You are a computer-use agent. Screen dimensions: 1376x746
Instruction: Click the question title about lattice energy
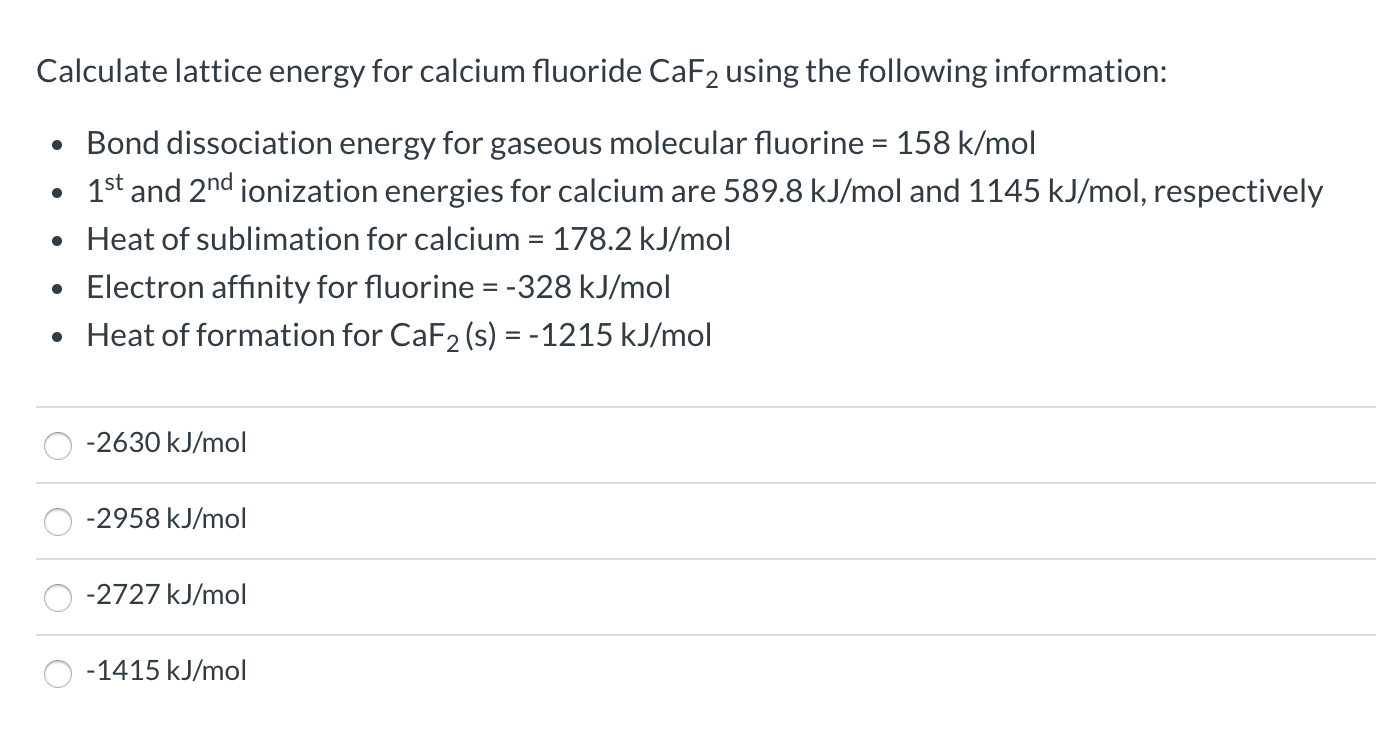[x=598, y=70]
